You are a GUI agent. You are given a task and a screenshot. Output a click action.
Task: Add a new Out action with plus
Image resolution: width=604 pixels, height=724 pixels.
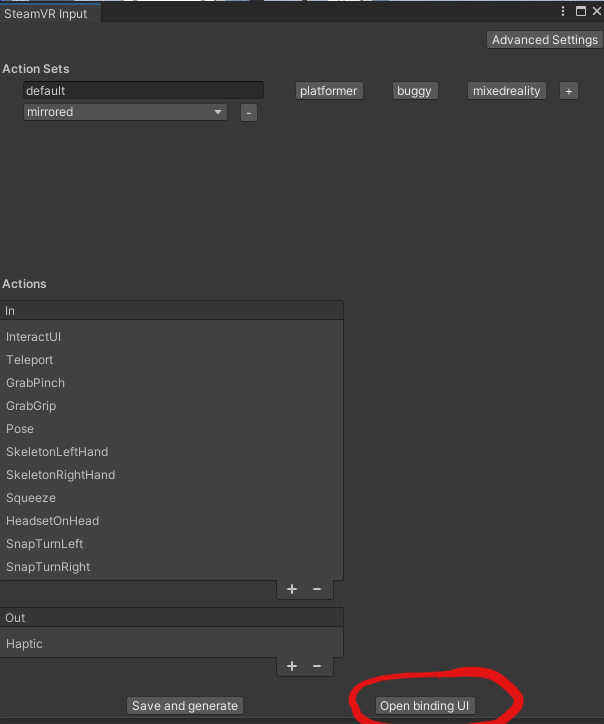pos(292,666)
